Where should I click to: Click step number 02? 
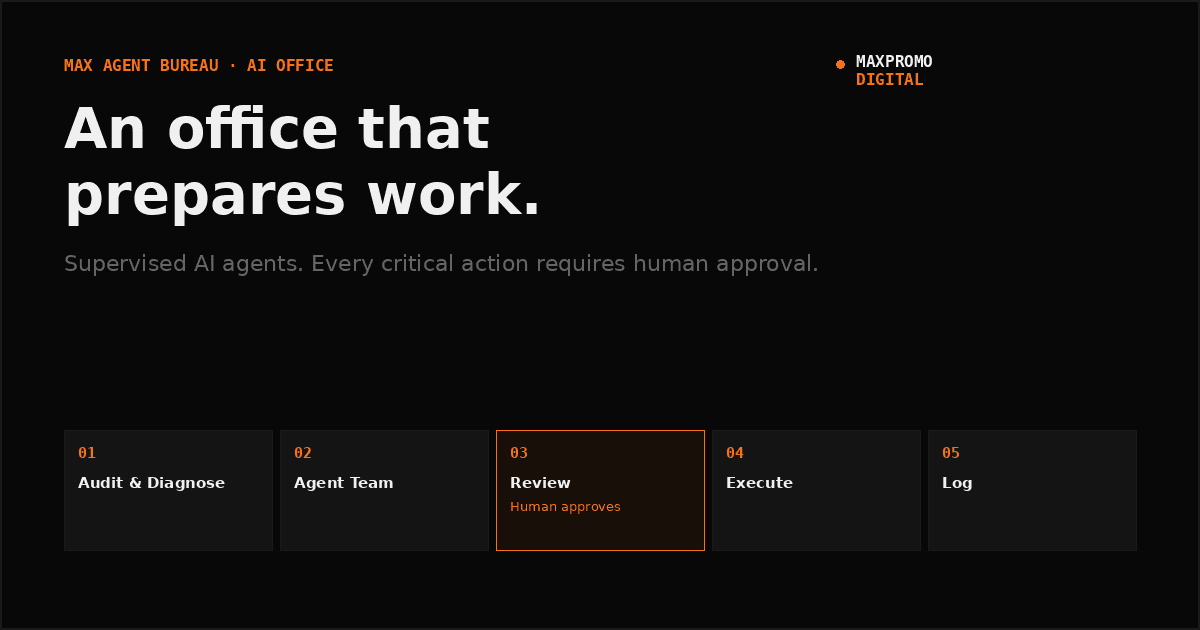pos(303,453)
